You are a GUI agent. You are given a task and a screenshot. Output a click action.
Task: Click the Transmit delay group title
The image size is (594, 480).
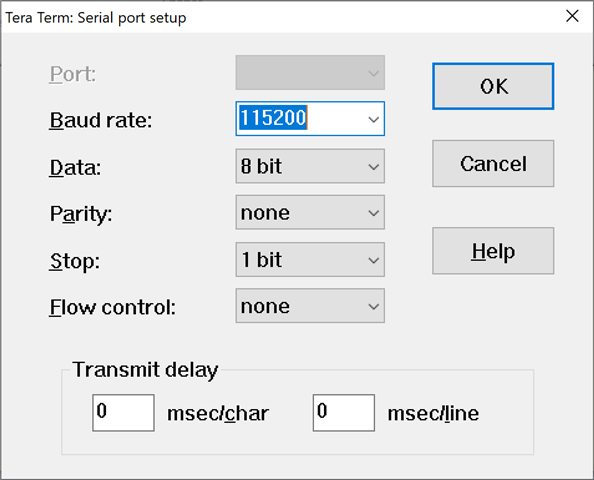pyautogui.click(x=145, y=370)
